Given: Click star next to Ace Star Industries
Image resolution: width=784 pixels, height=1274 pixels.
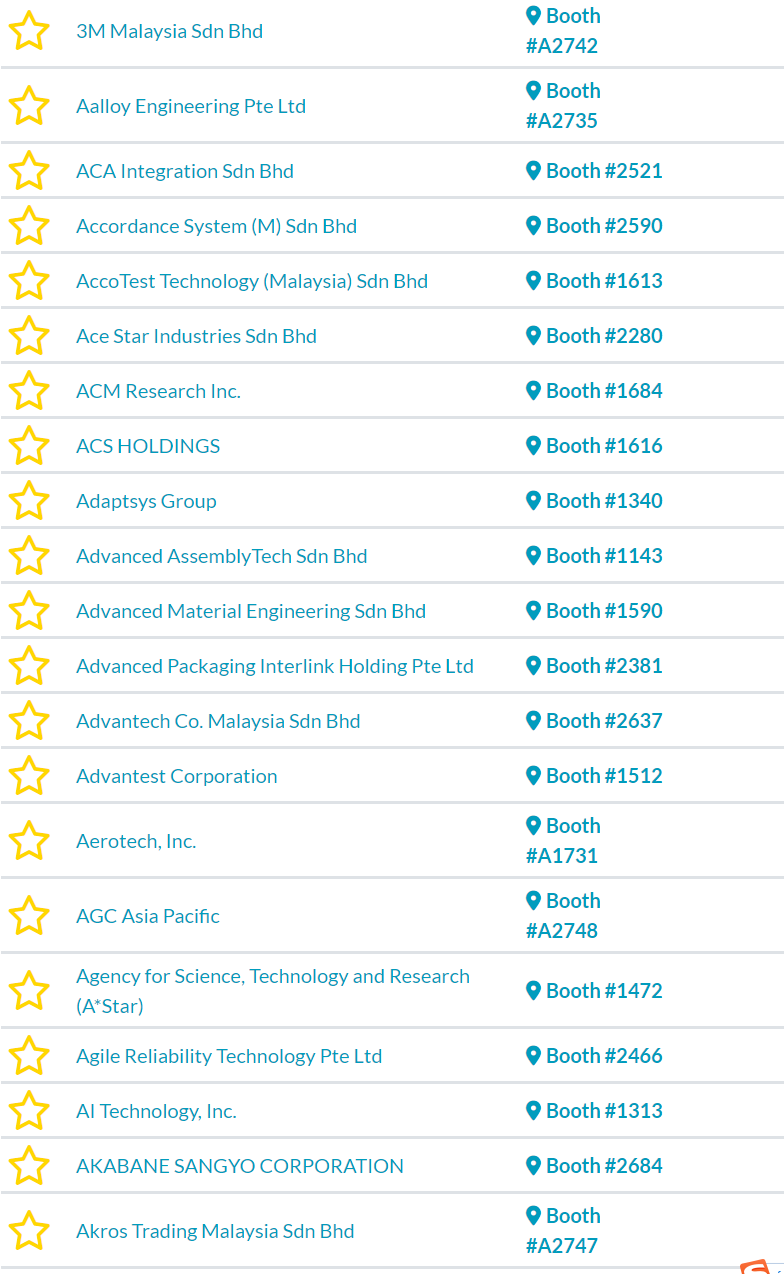Looking at the screenshot, I should click(29, 336).
